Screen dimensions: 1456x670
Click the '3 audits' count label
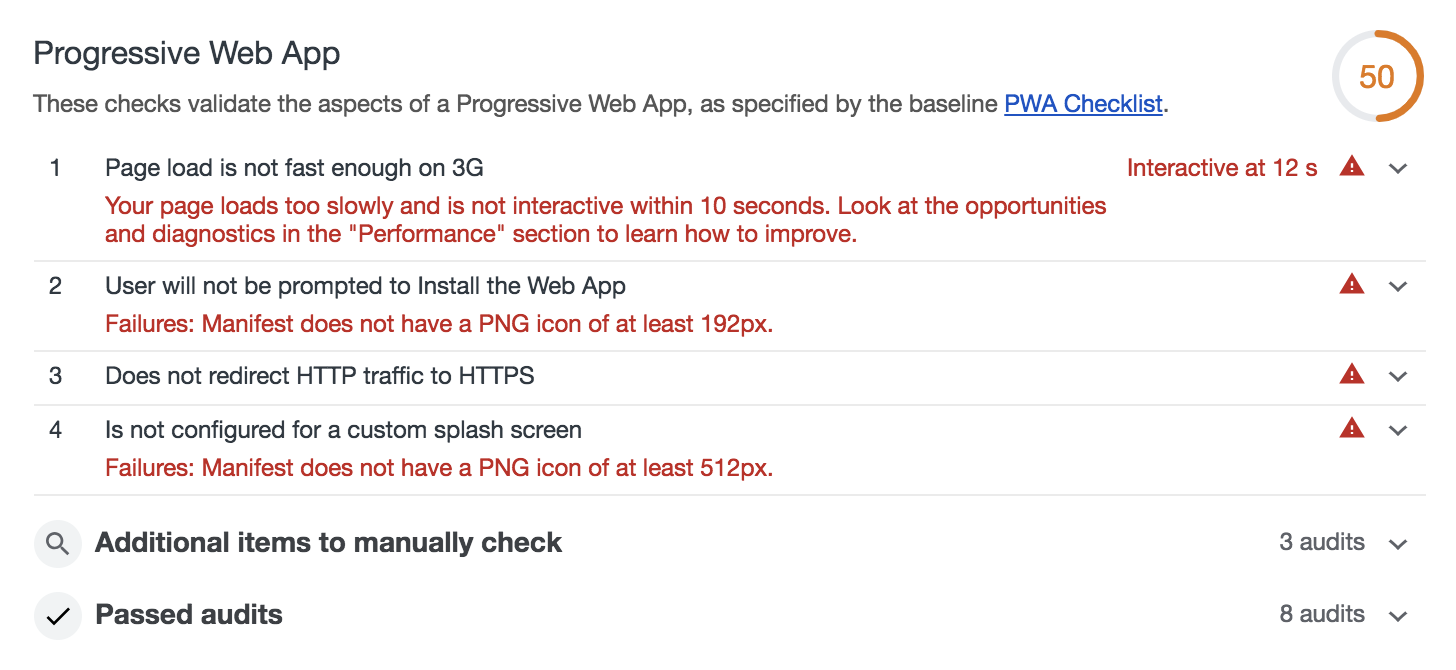[x=1322, y=542]
